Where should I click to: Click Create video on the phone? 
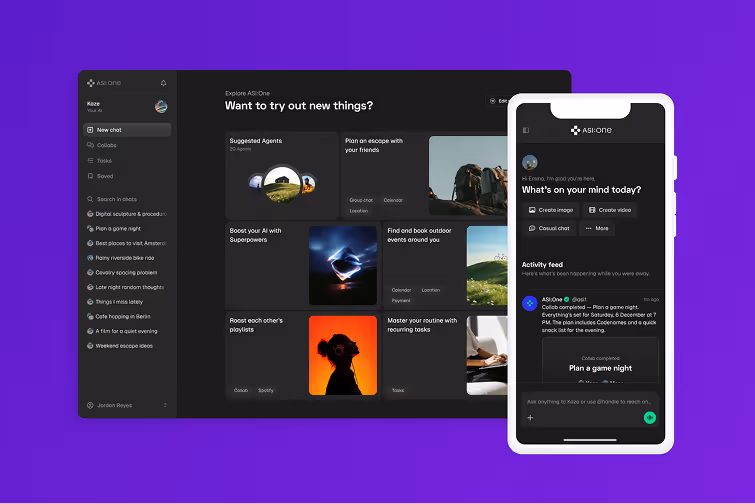point(610,210)
